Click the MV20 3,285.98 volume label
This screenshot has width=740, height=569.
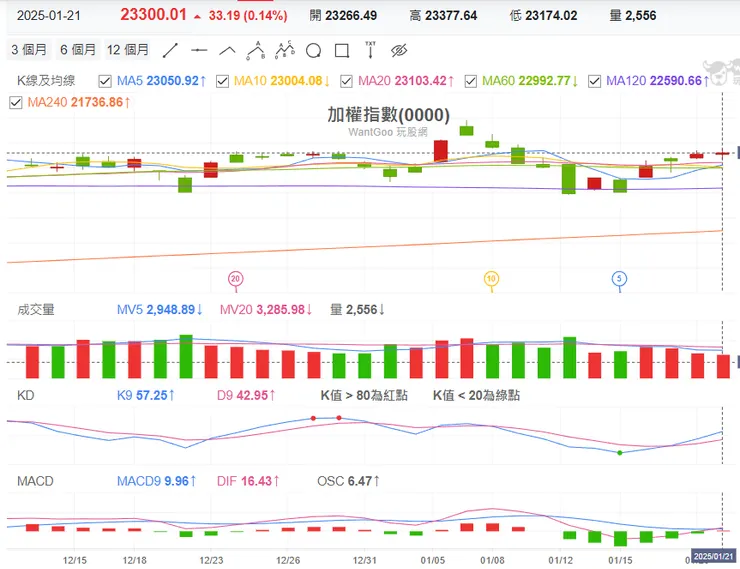click(x=266, y=310)
